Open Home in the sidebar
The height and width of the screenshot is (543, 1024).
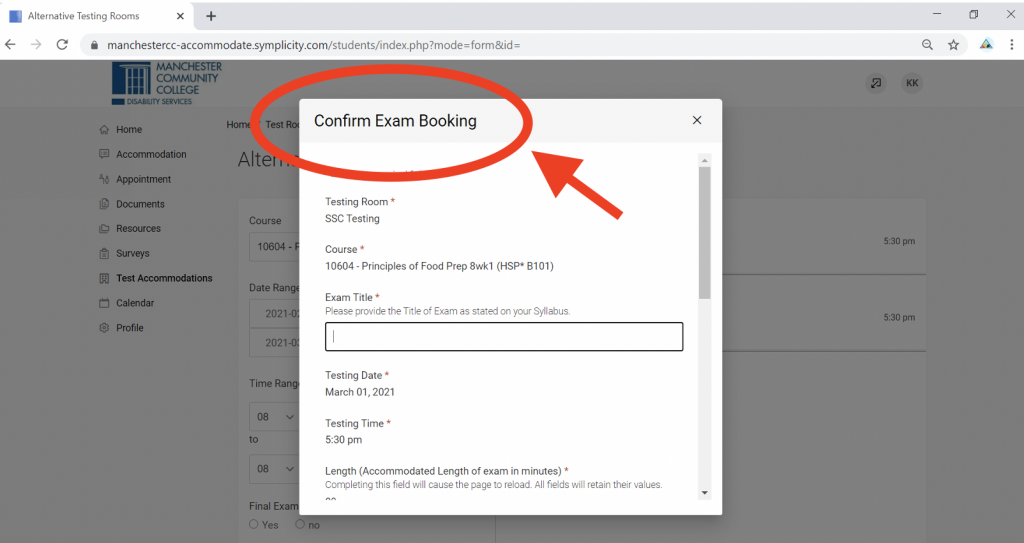coord(129,129)
